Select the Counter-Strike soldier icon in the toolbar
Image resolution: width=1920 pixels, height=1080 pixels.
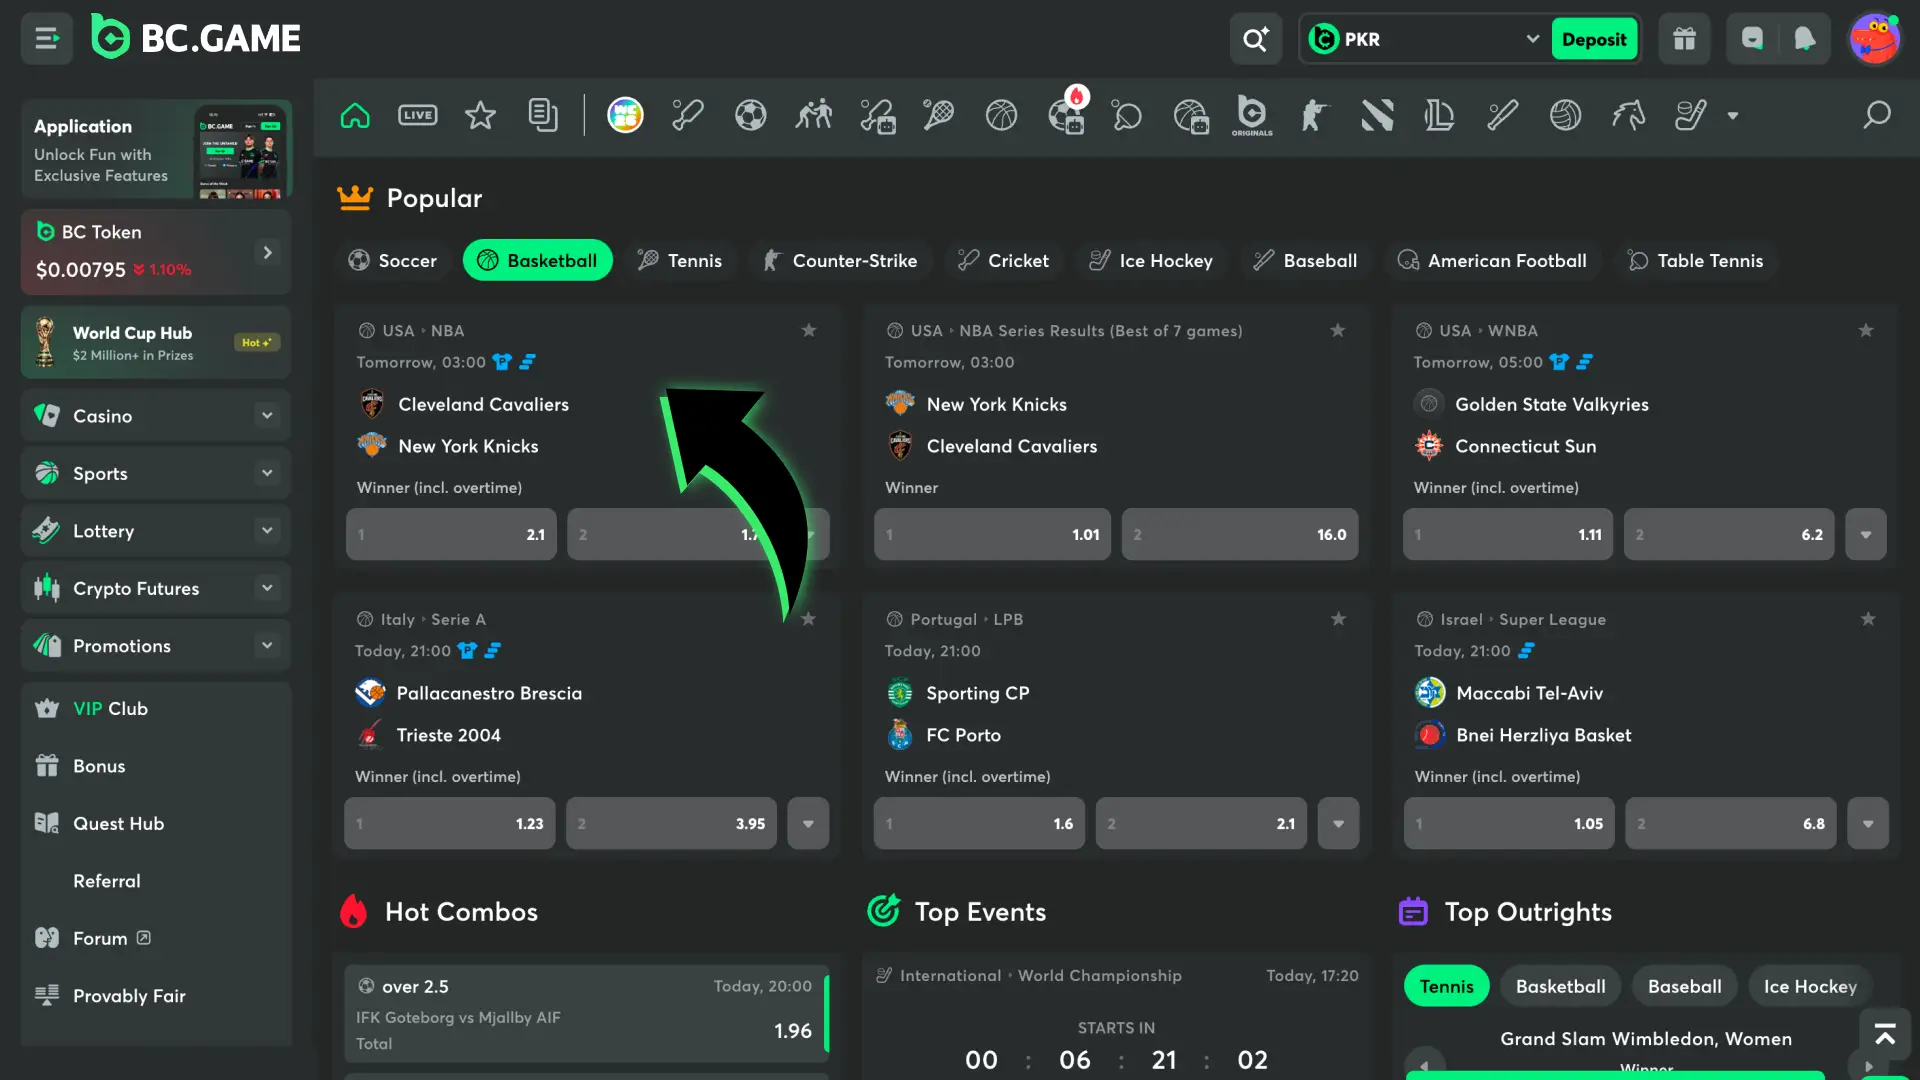coord(1314,116)
